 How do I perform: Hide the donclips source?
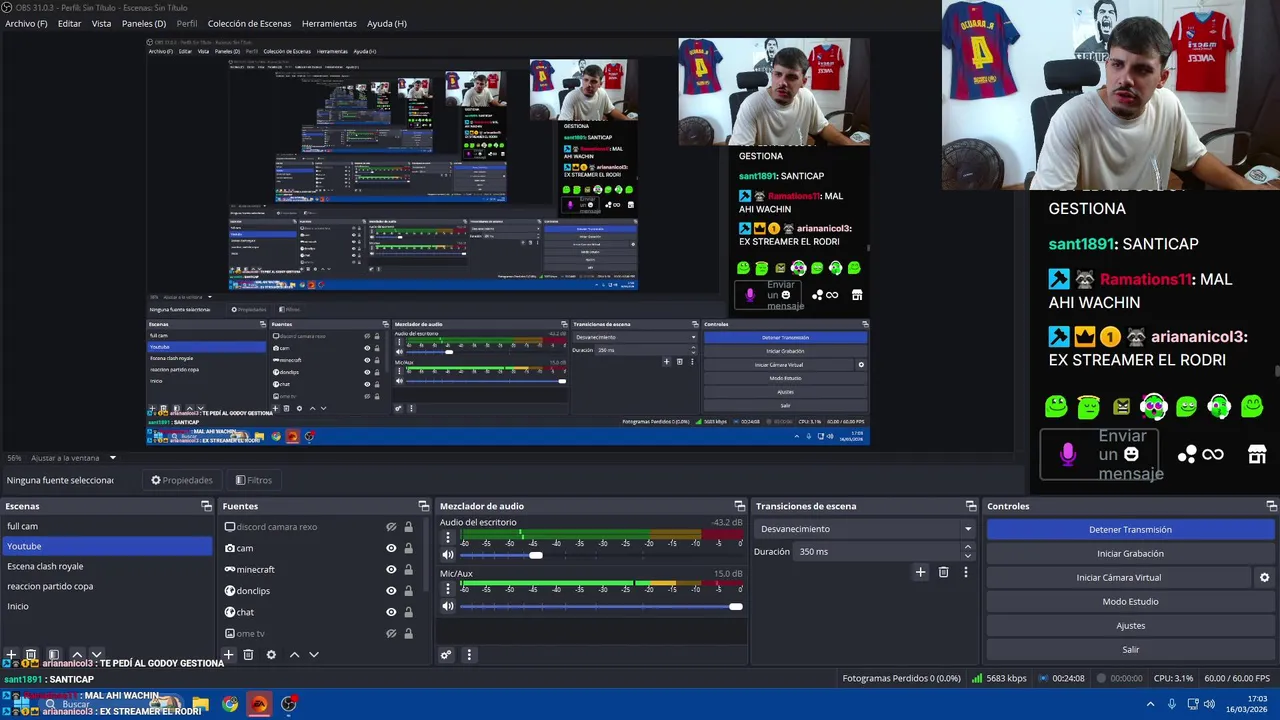pos(391,591)
